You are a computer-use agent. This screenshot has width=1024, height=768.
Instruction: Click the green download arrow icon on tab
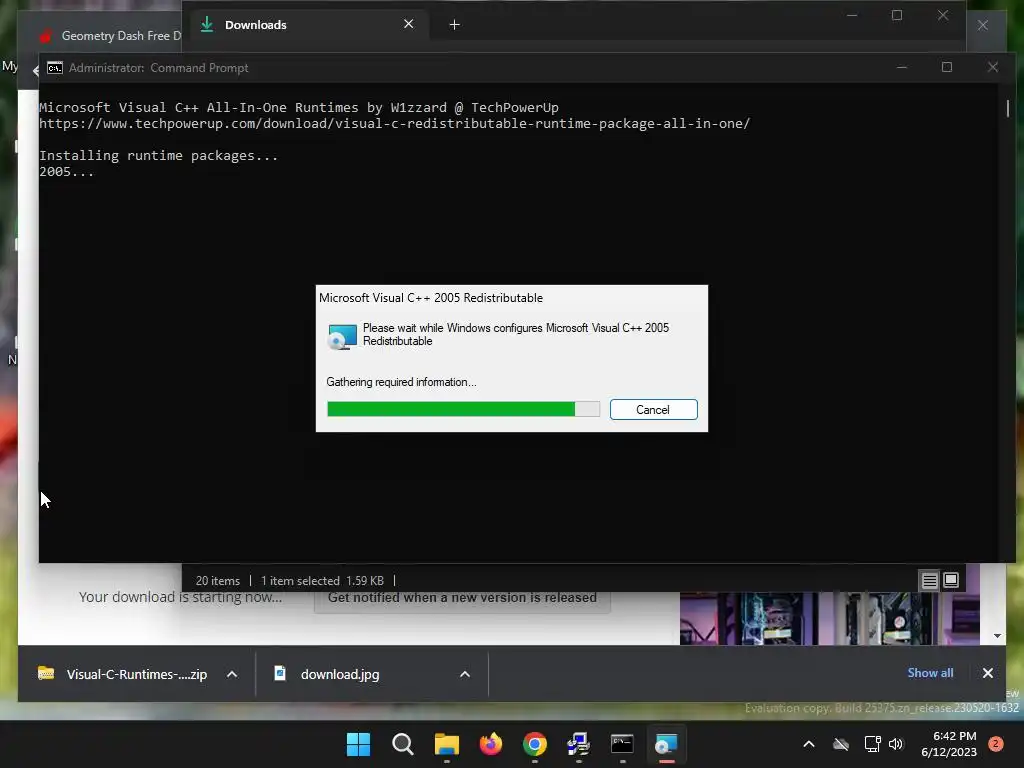[x=207, y=25]
